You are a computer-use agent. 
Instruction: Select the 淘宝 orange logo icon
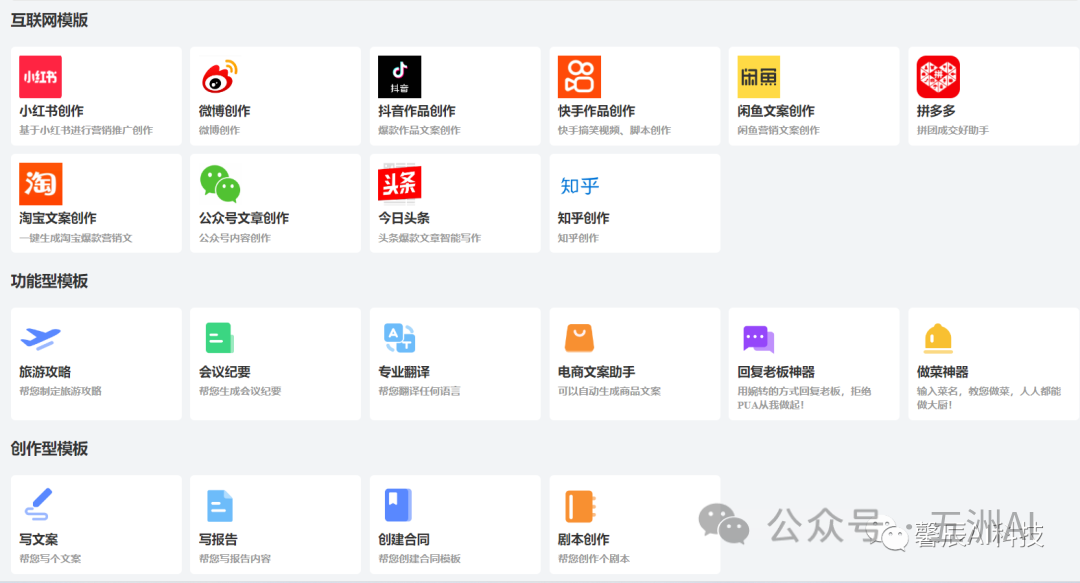pyautogui.click(x=40, y=184)
